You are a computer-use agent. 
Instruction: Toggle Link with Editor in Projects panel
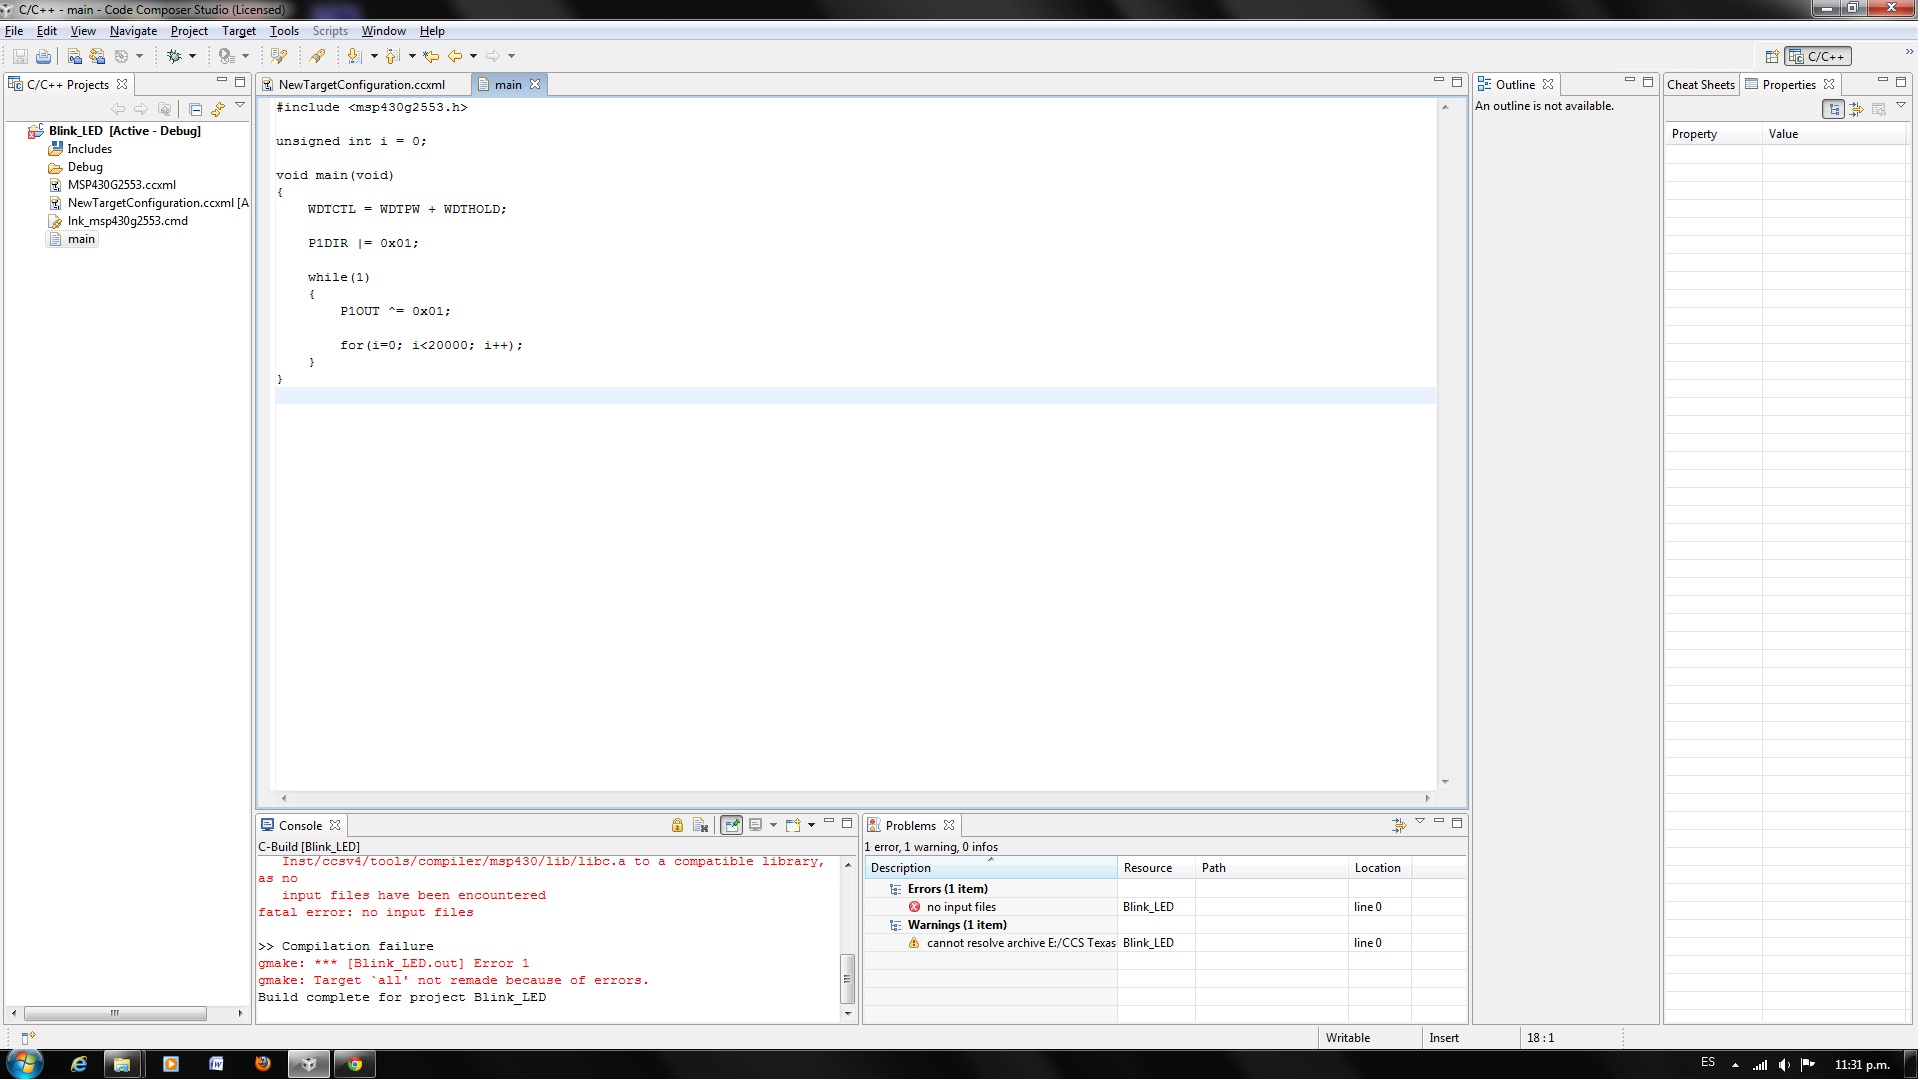218,109
